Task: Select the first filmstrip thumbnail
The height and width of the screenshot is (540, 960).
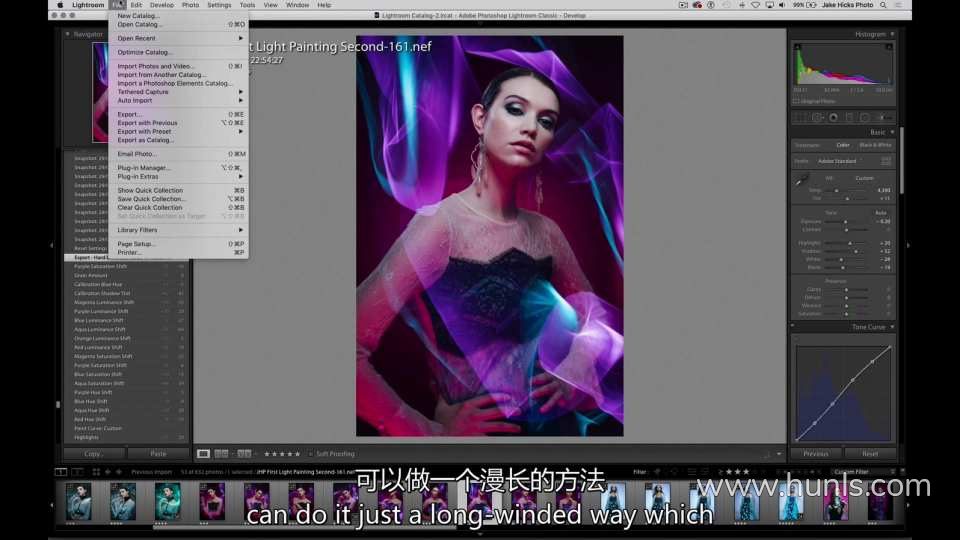Action: click(x=78, y=499)
